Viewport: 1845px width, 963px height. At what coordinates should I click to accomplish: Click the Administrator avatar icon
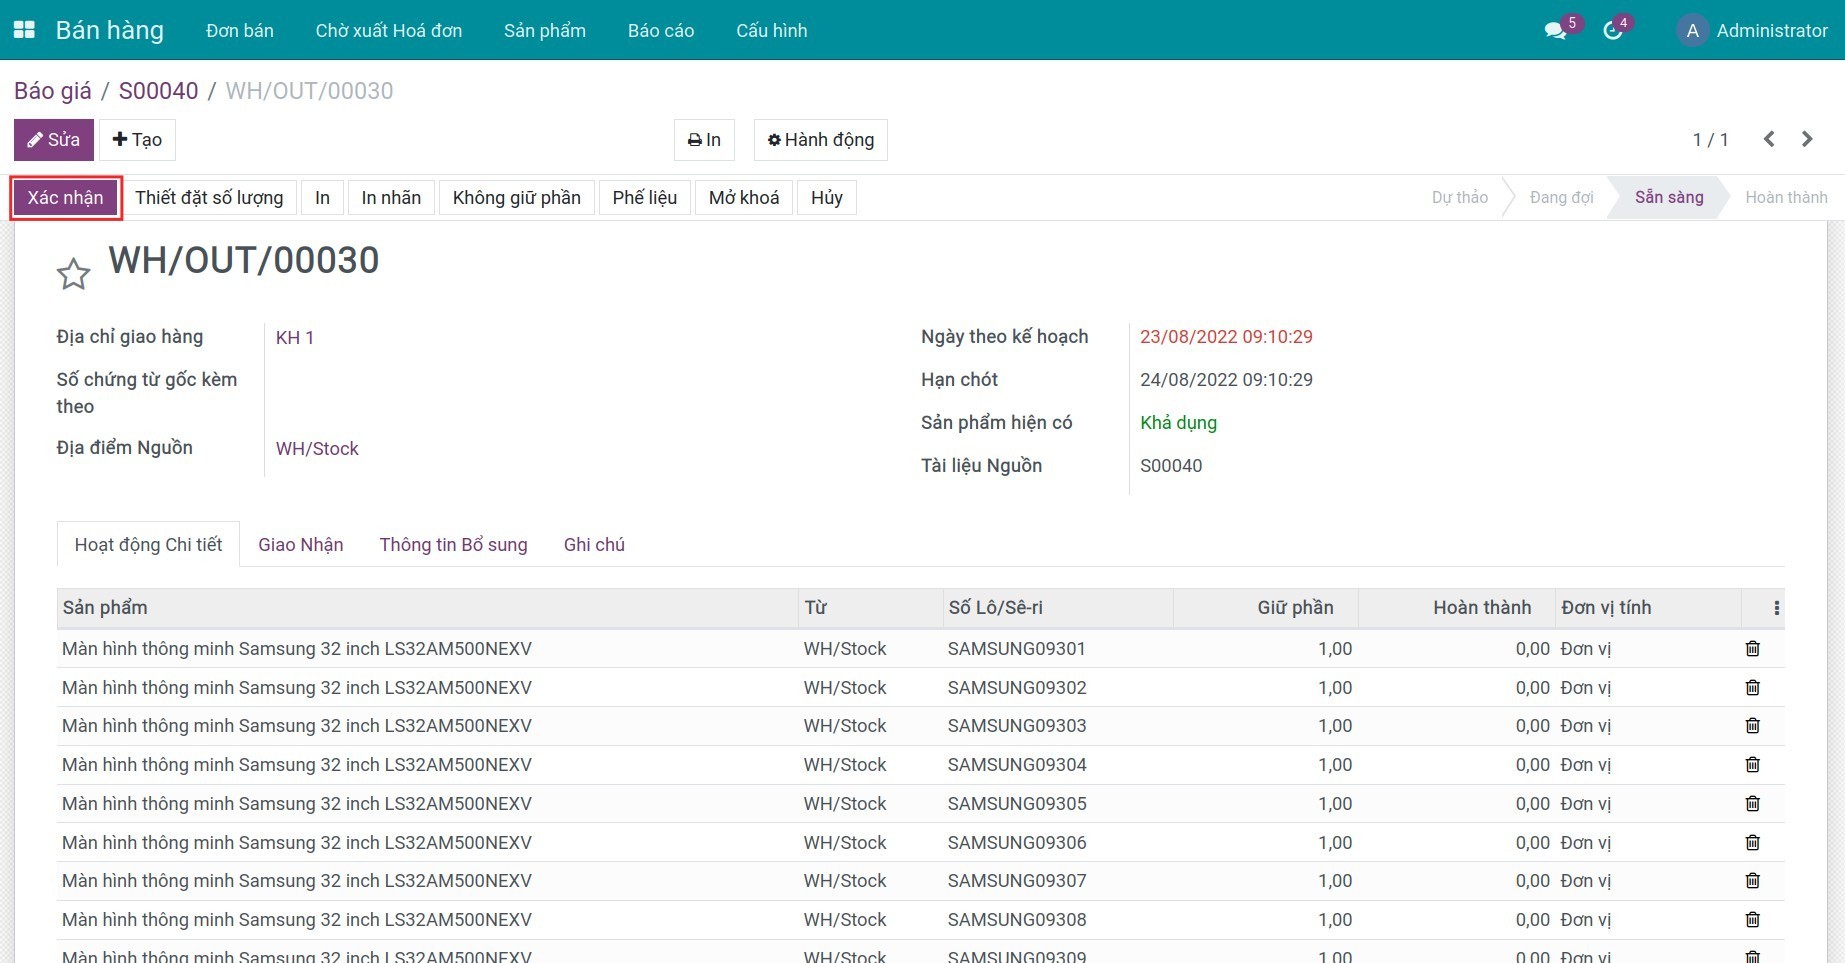coord(1692,31)
